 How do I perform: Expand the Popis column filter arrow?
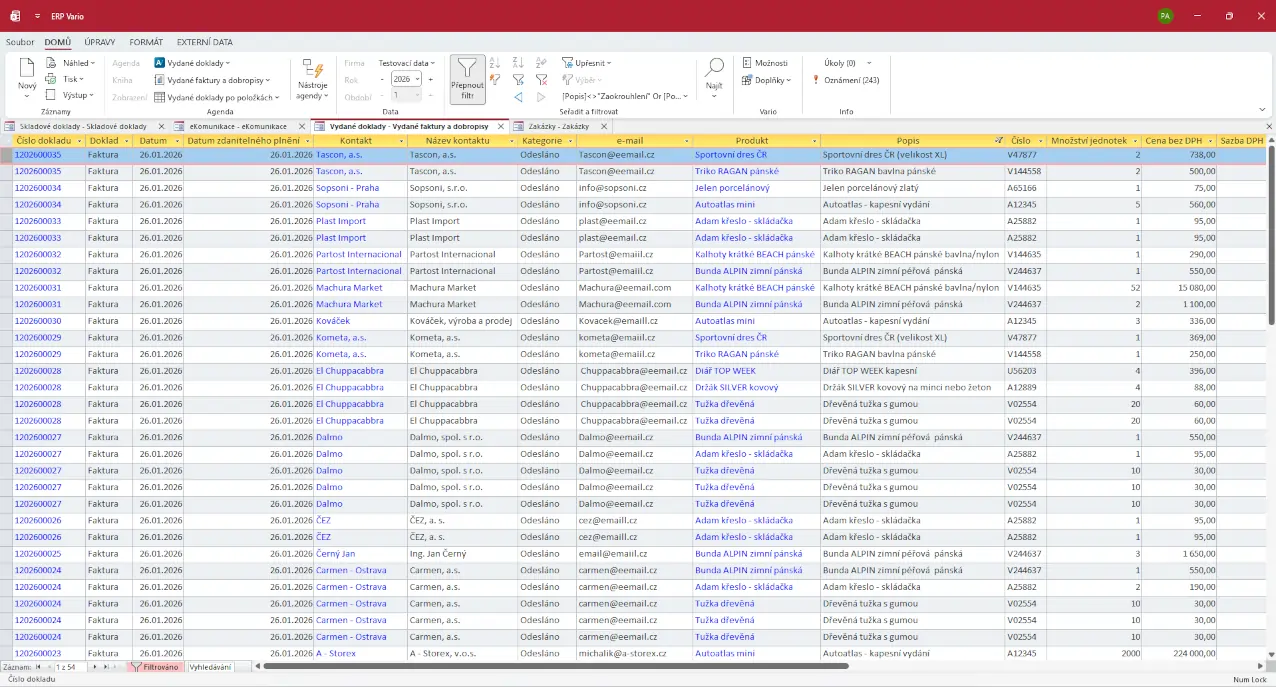point(998,141)
